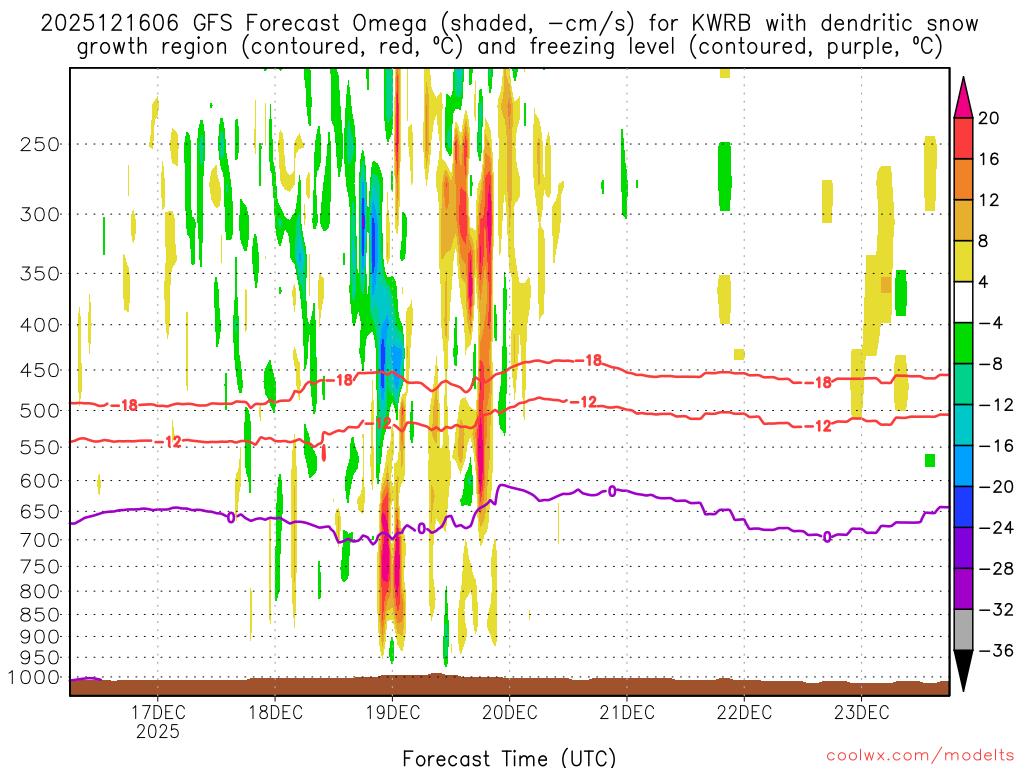The width and height of the screenshot is (1024, 768).
Task: Click the 900 pressure level label
Action: point(40,637)
